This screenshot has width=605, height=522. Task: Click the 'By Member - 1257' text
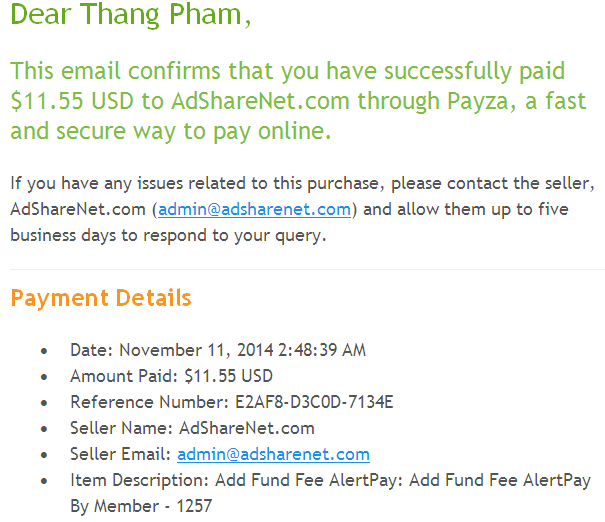pyautogui.click(x=141, y=506)
